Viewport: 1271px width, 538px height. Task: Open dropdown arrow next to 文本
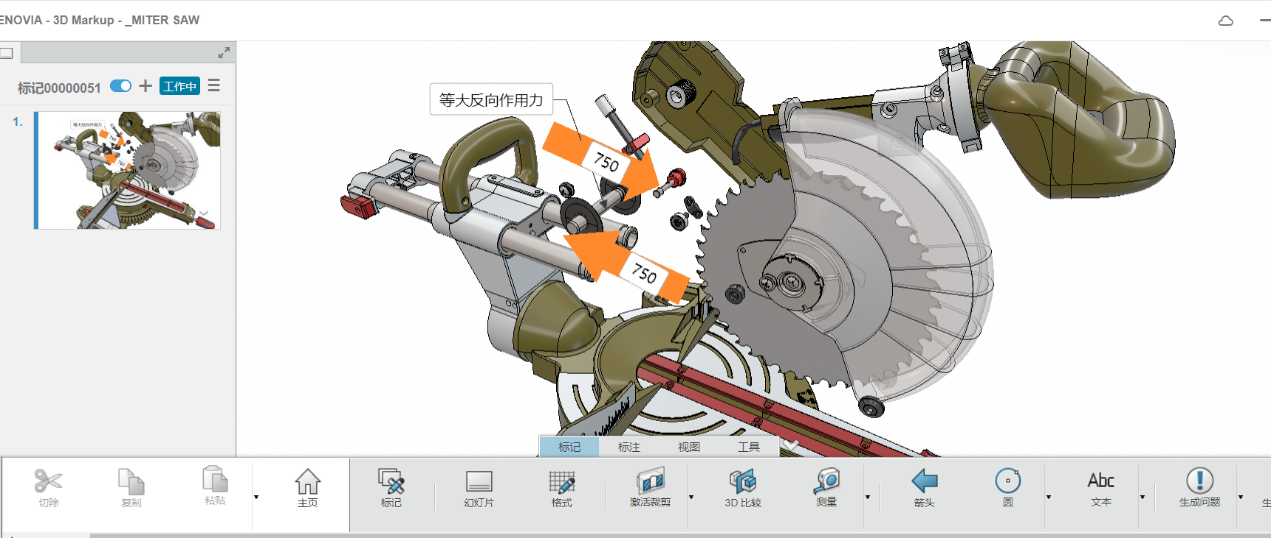(1142, 496)
